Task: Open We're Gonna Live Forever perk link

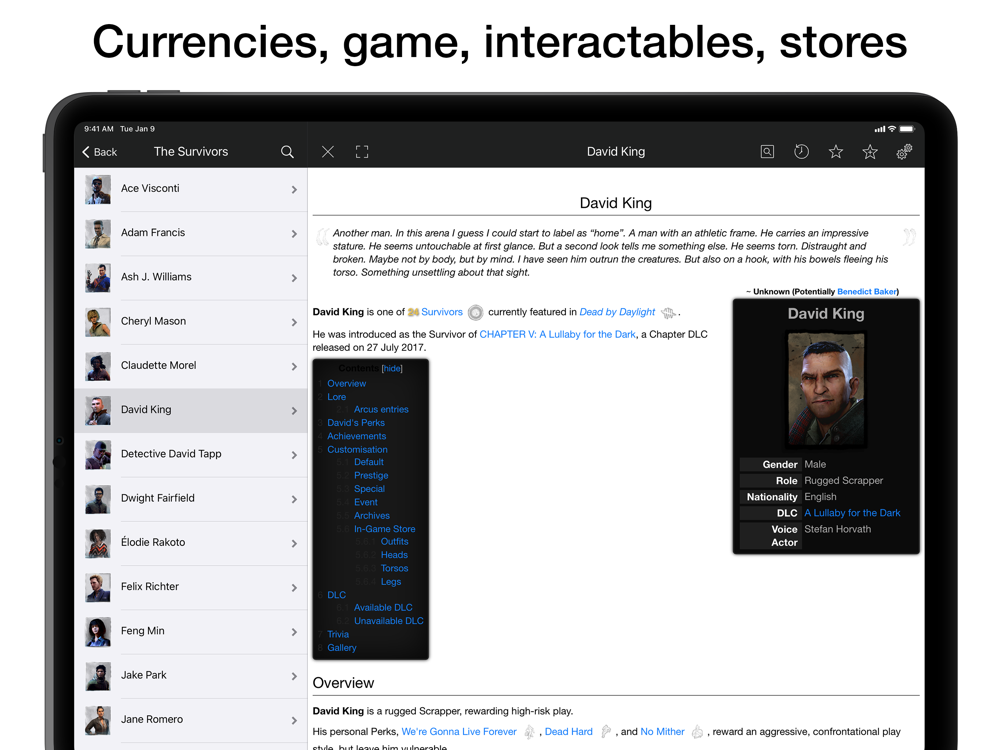Action: coord(459,732)
